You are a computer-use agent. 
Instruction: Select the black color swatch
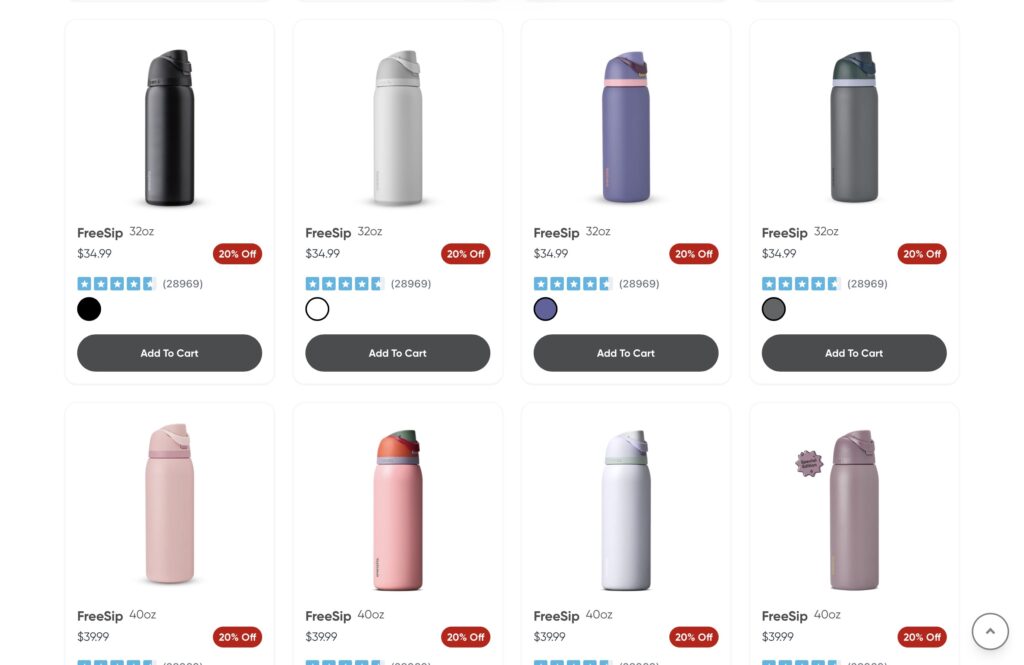pyautogui.click(x=89, y=309)
